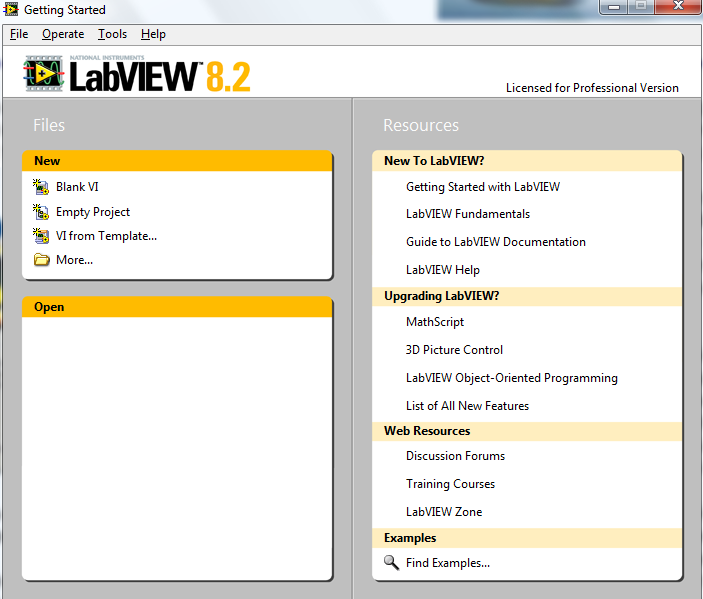Visit LabVIEW Zone
Screen dimensions: 703x599
pos(444,512)
